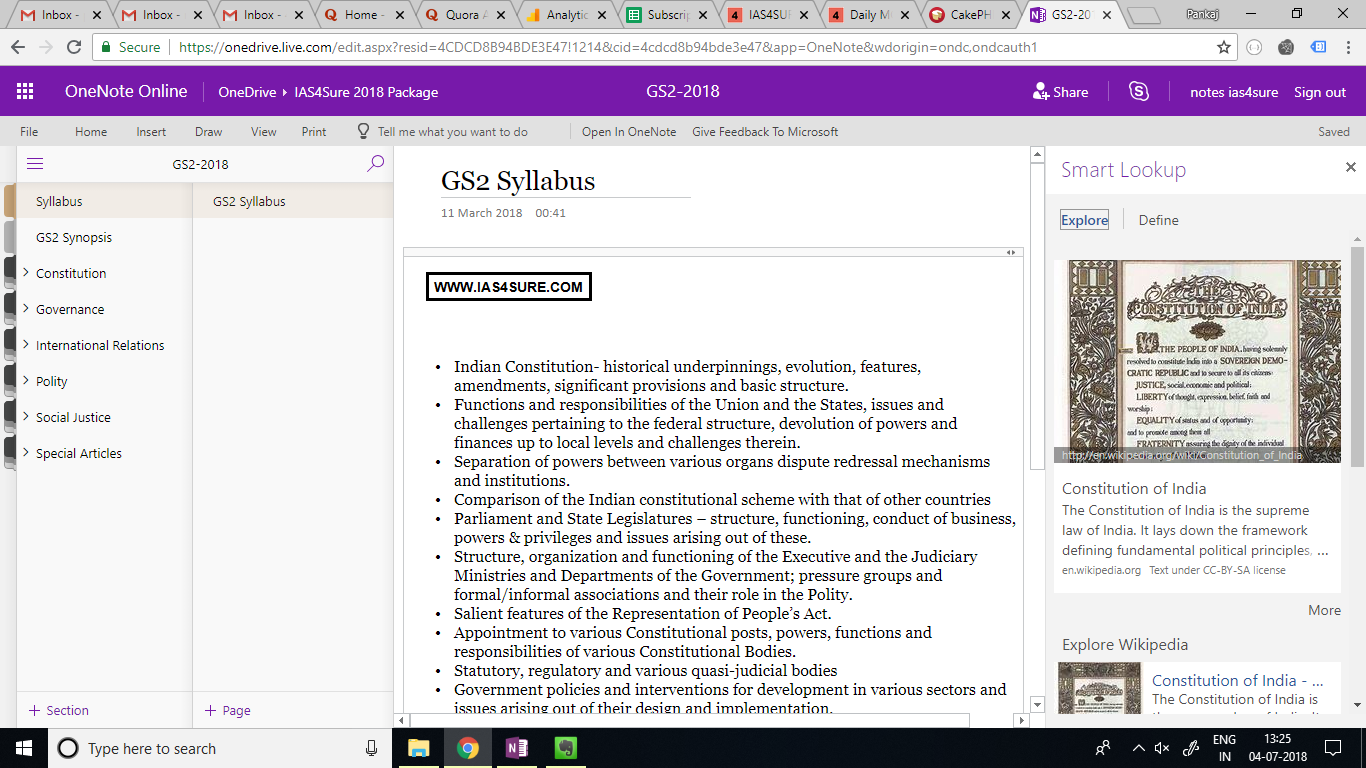Expand the International Relations section
The height and width of the screenshot is (768, 1366).
(26, 345)
